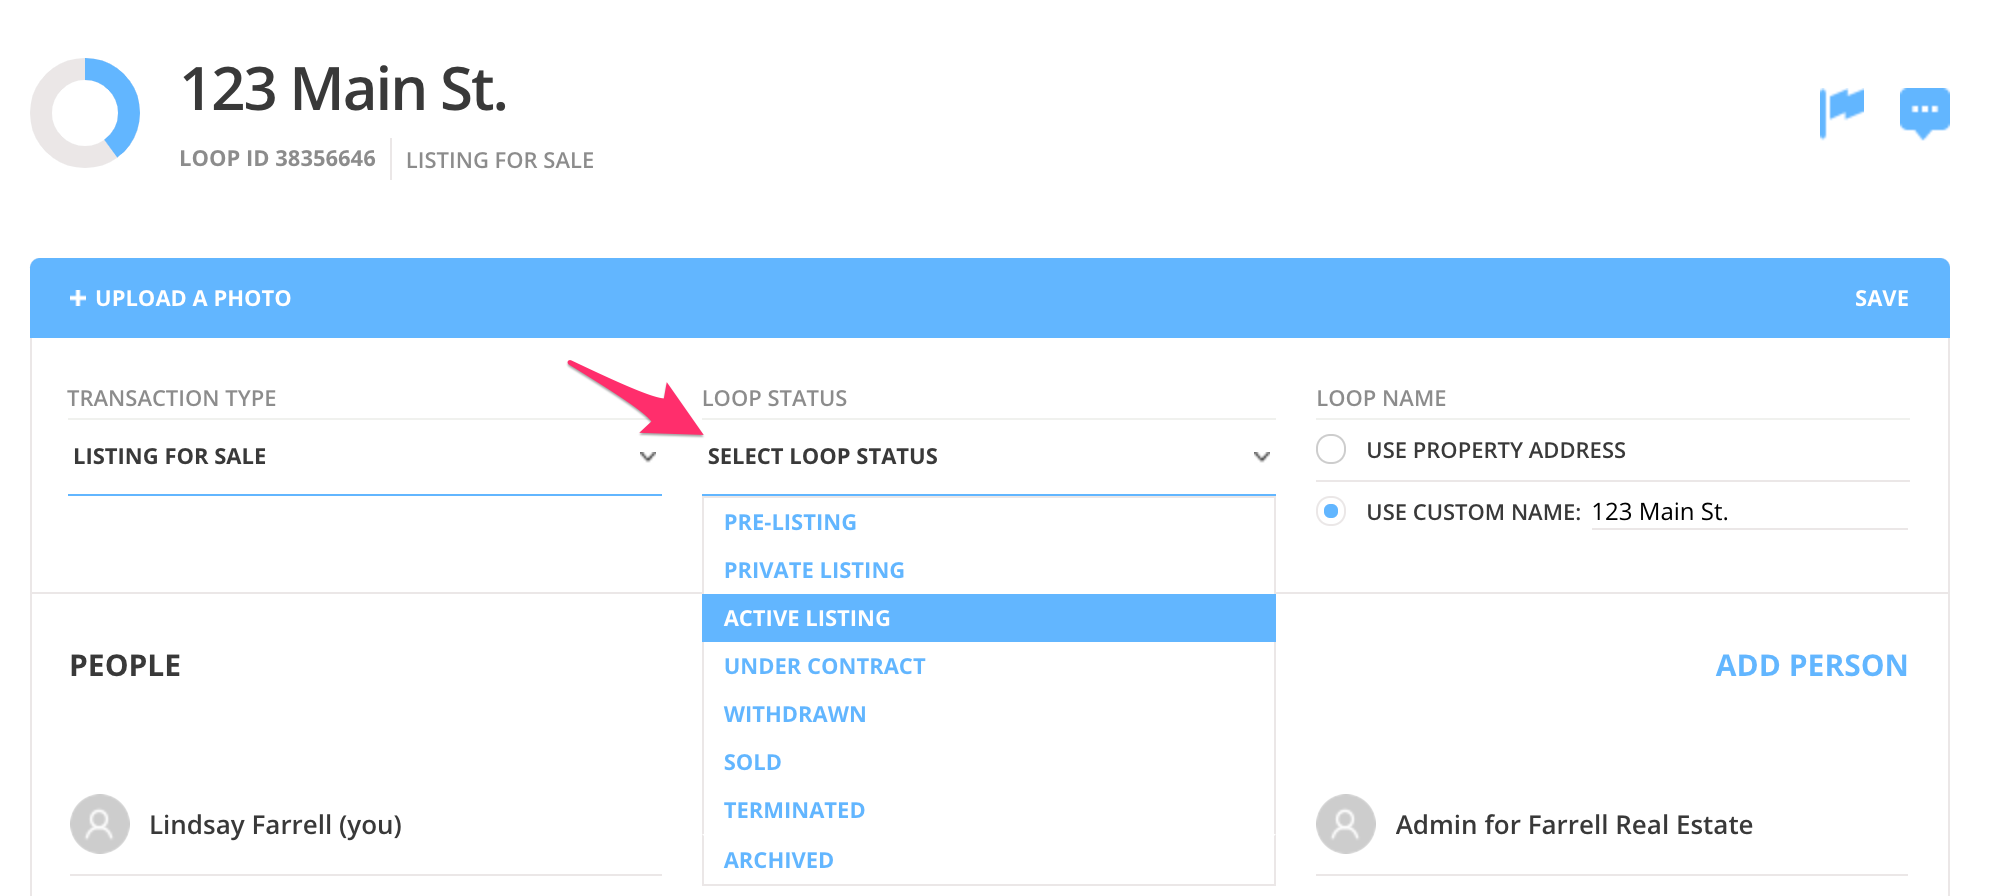Select Pre-Listing from the dropdown
Screen dimensions: 2000x896
[790, 521]
